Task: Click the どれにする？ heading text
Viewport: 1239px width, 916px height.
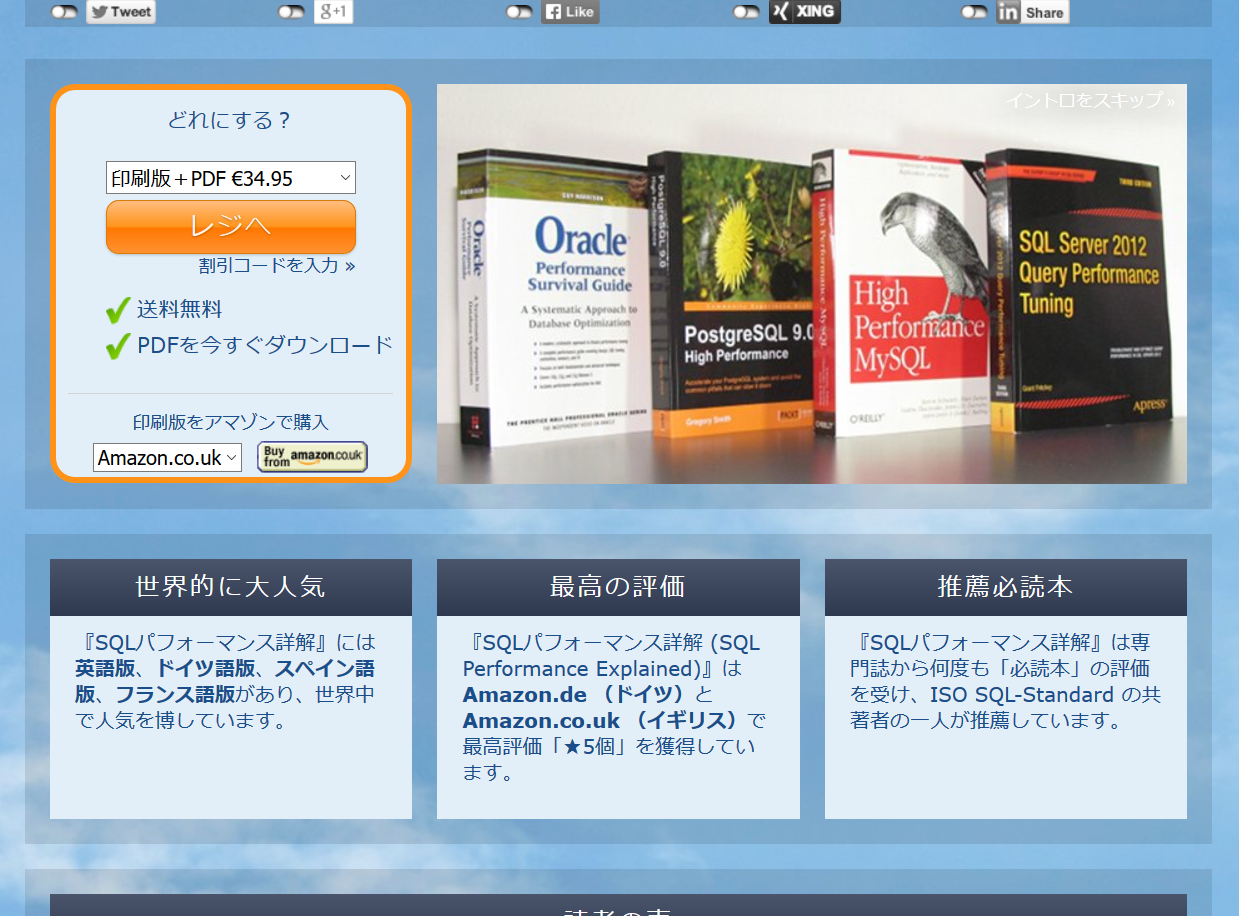Action: click(x=230, y=120)
